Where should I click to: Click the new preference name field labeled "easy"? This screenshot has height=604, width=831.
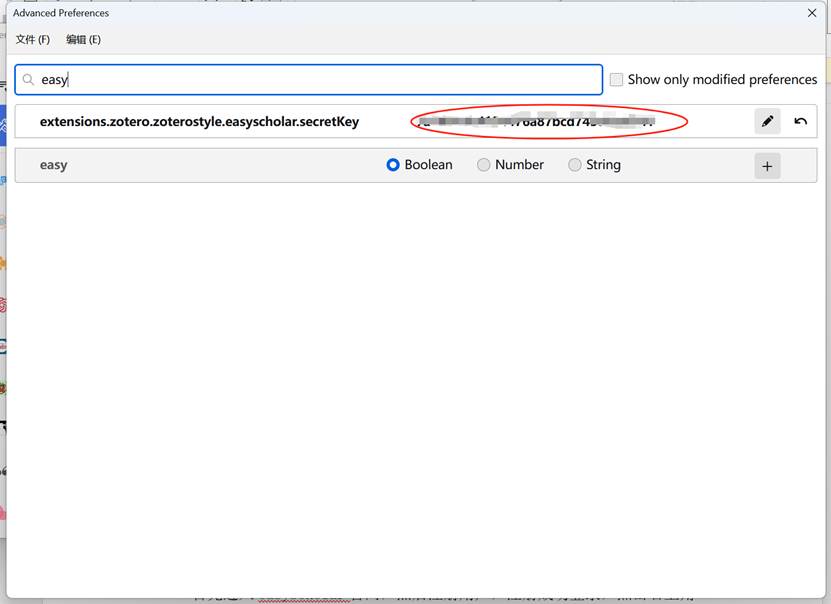150,165
